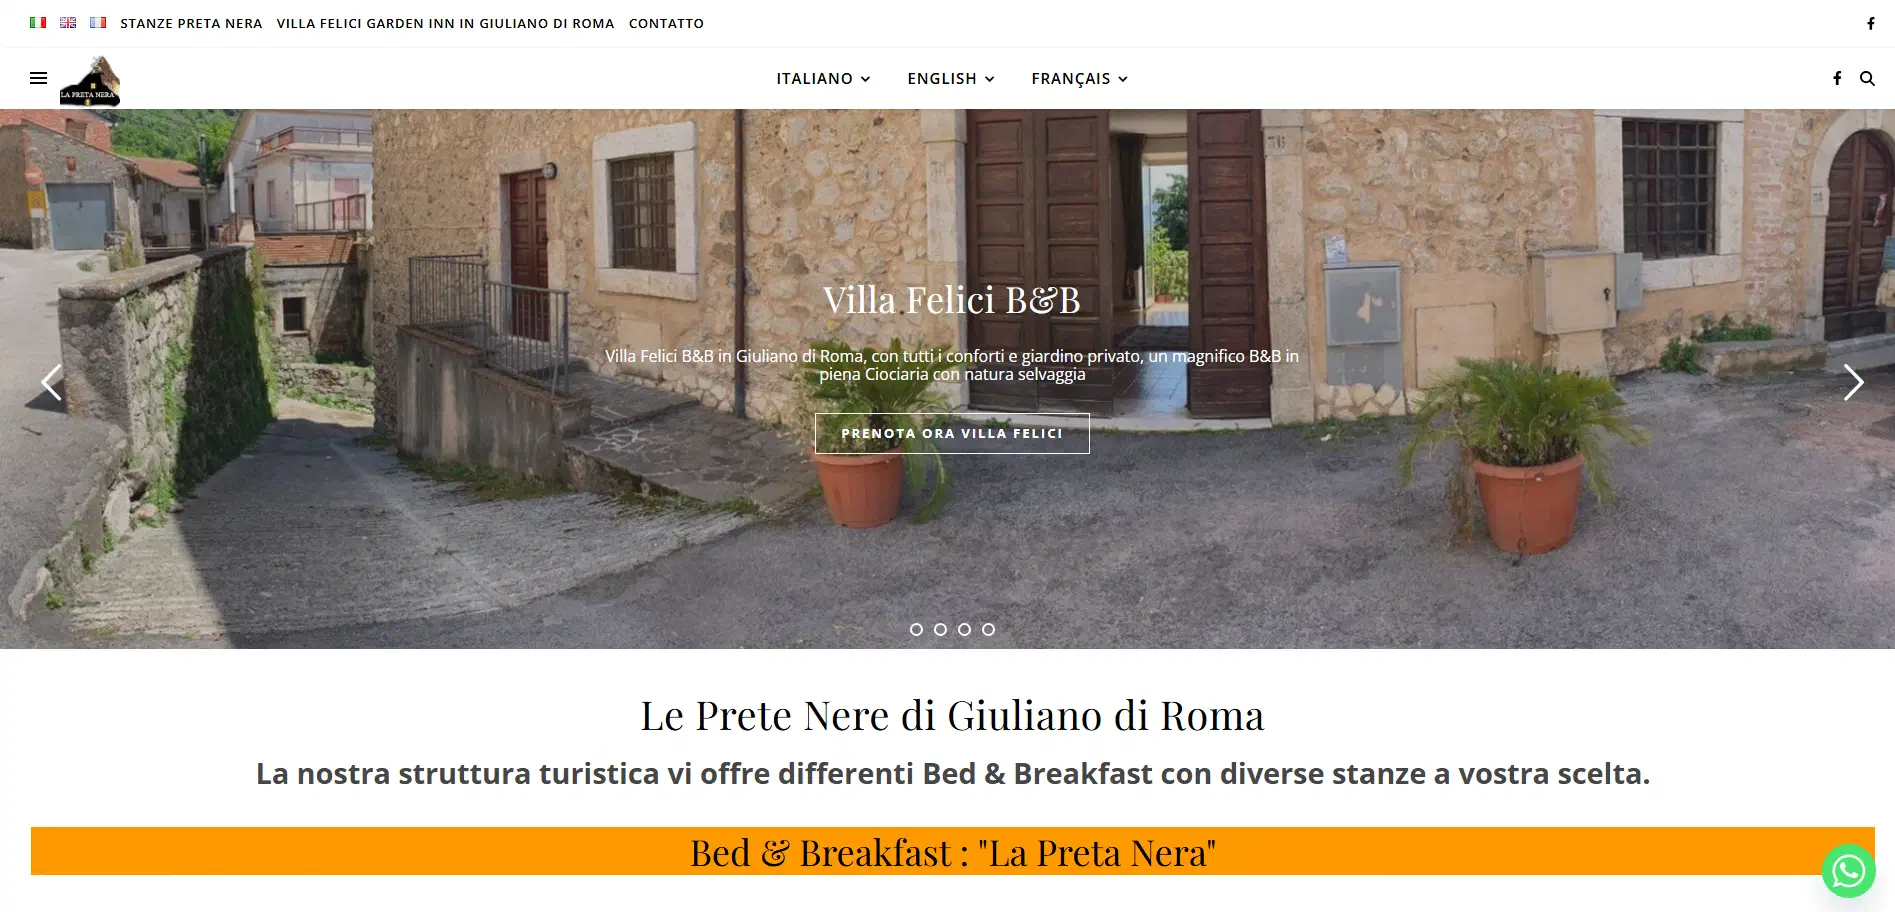Select the British flag language icon
This screenshot has width=1895, height=912.
pyautogui.click(x=68, y=22)
